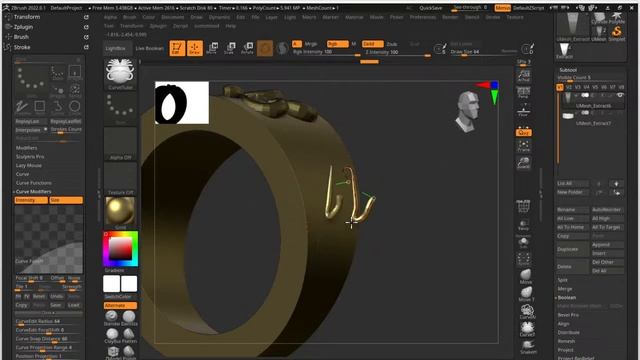Viewport: 640px width, 360px height.
Task: Toggle the Size curve modifier
Action: click(x=66, y=200)
